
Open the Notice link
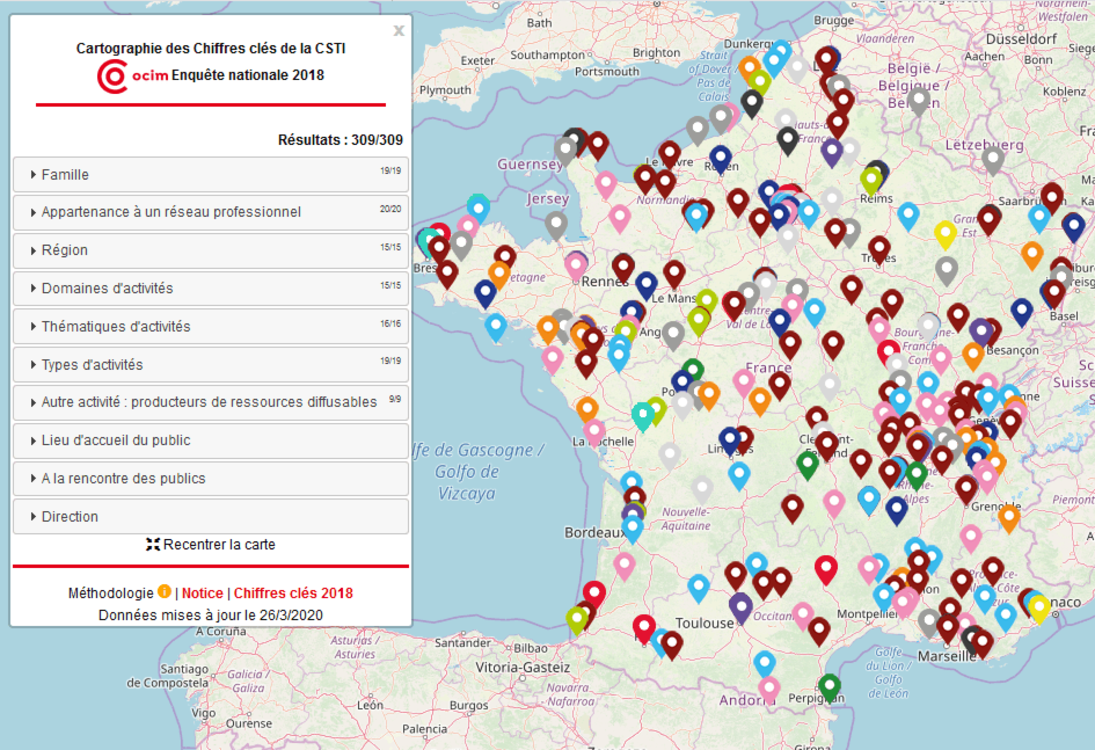tap(203, 593)
